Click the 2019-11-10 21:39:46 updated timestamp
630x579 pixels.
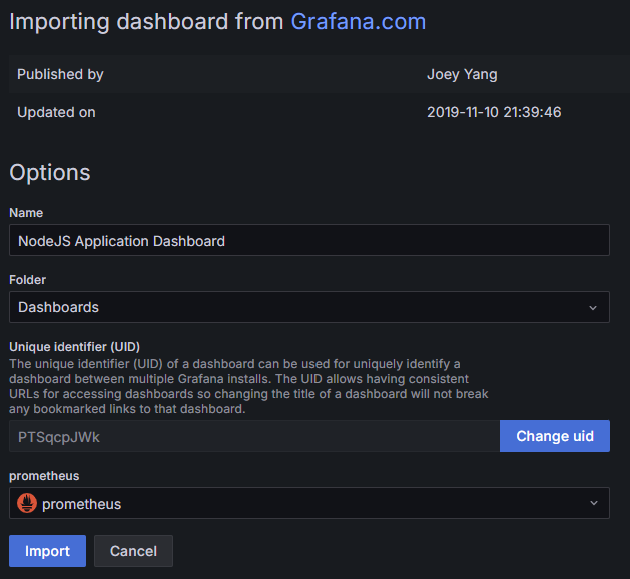click(494, 112)
